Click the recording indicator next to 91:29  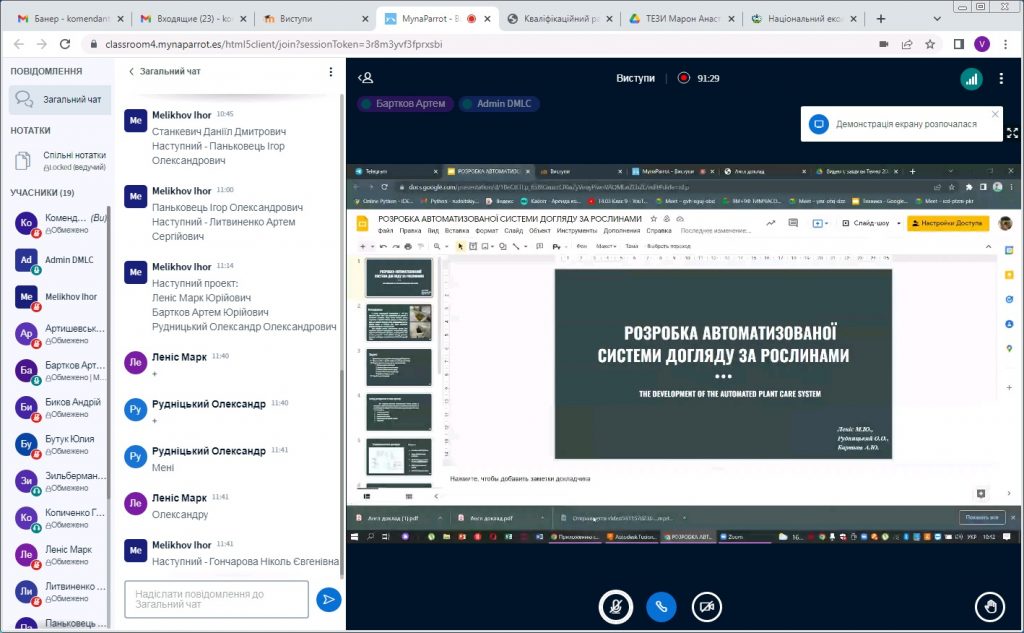pyautogui.click(x=684, y=78)
